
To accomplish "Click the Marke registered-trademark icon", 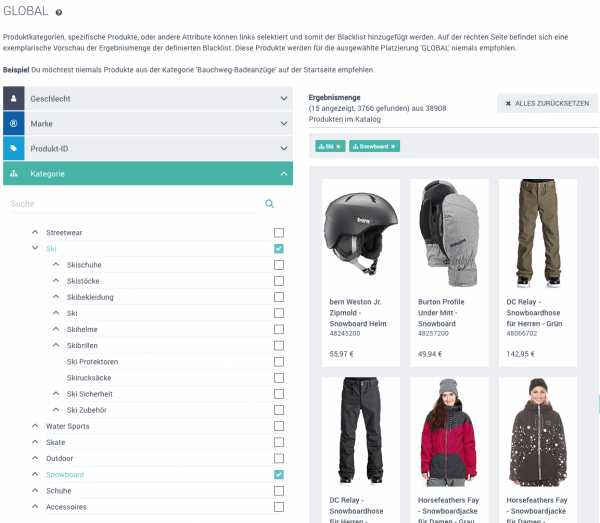I will (x=14, y=123).
